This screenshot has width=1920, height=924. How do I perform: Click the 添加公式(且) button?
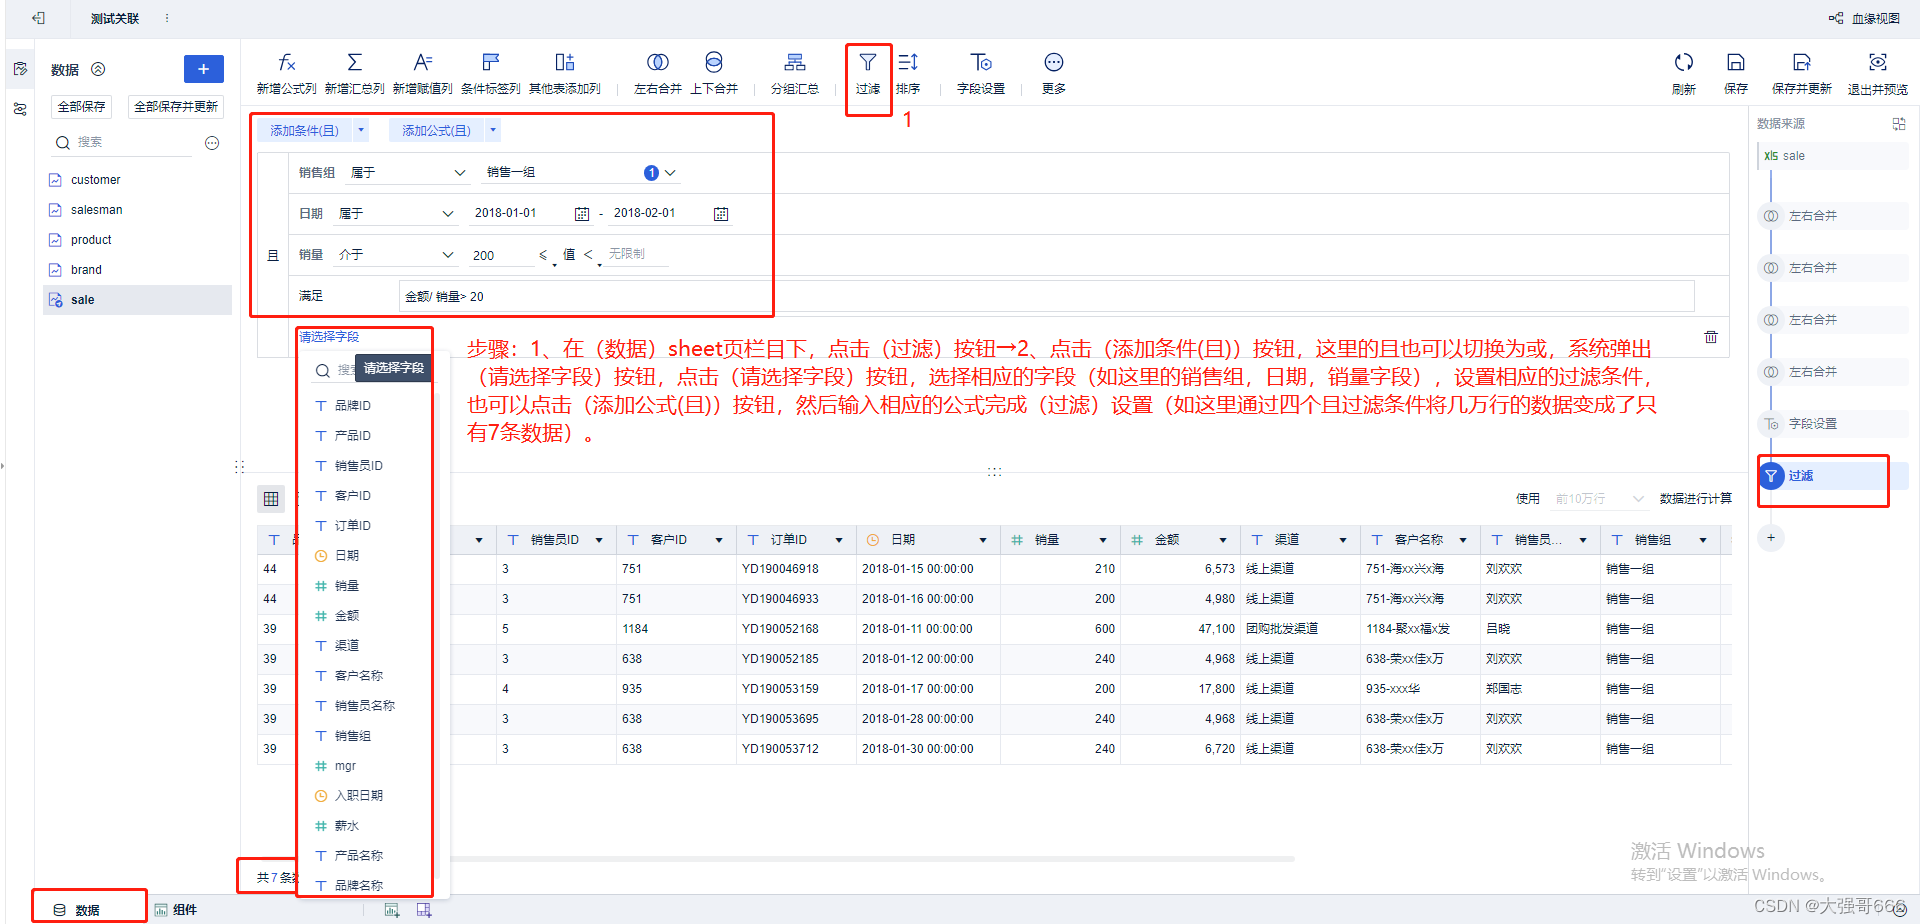tap(437, 131)
